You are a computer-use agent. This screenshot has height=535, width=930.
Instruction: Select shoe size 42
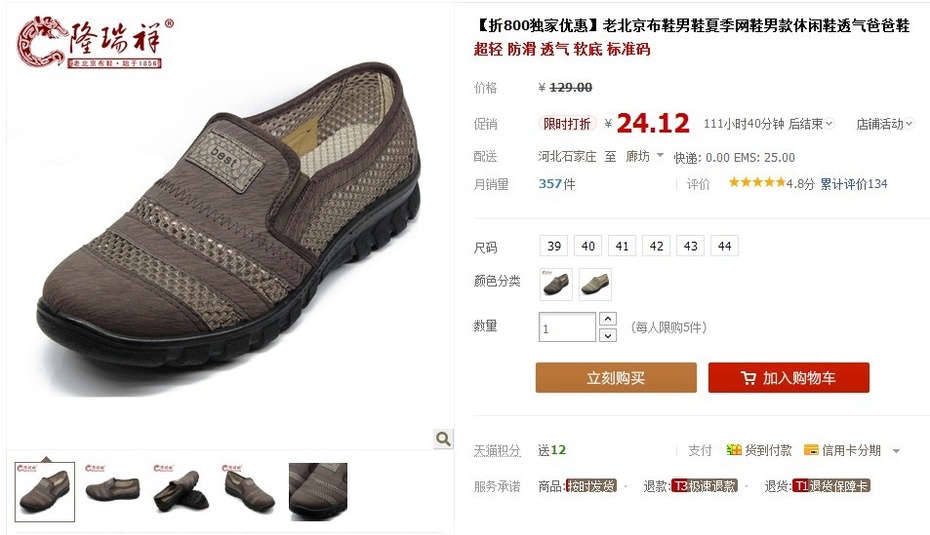[x=656, y=246]
